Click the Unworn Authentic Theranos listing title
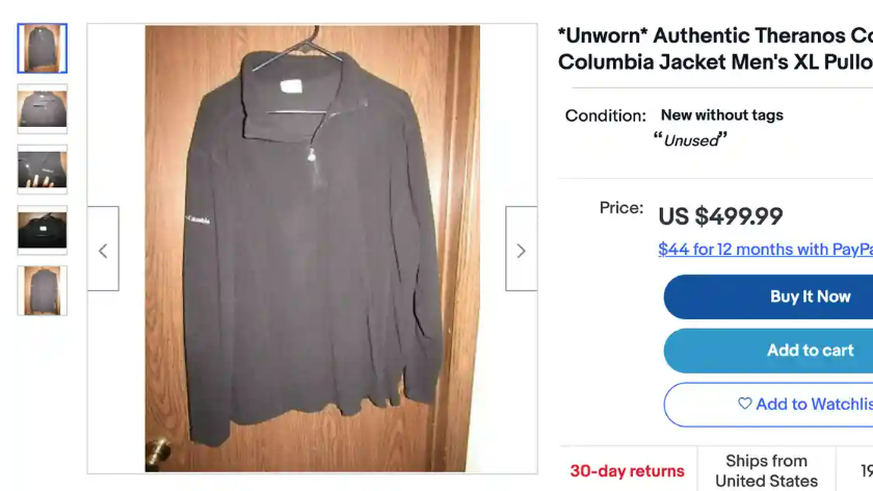This screenshot has width=873, height=491. click(715, 48)
